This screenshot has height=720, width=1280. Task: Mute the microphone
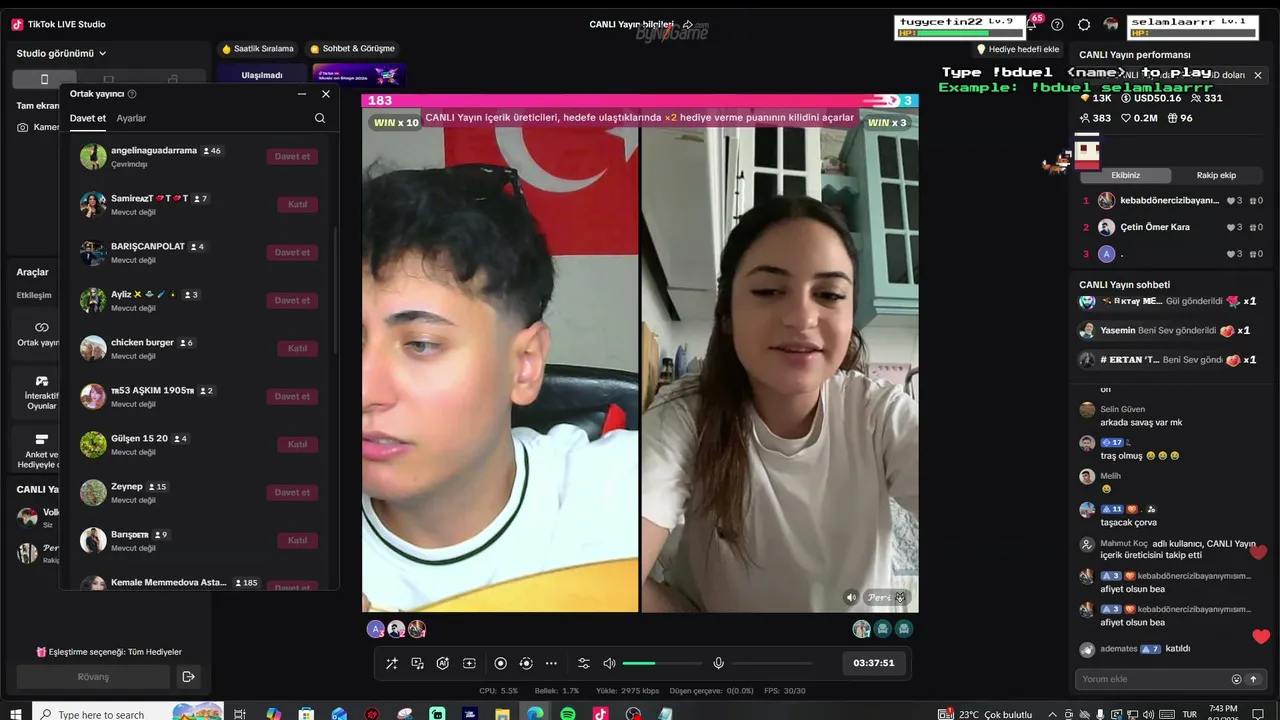[x=718, y=663]
